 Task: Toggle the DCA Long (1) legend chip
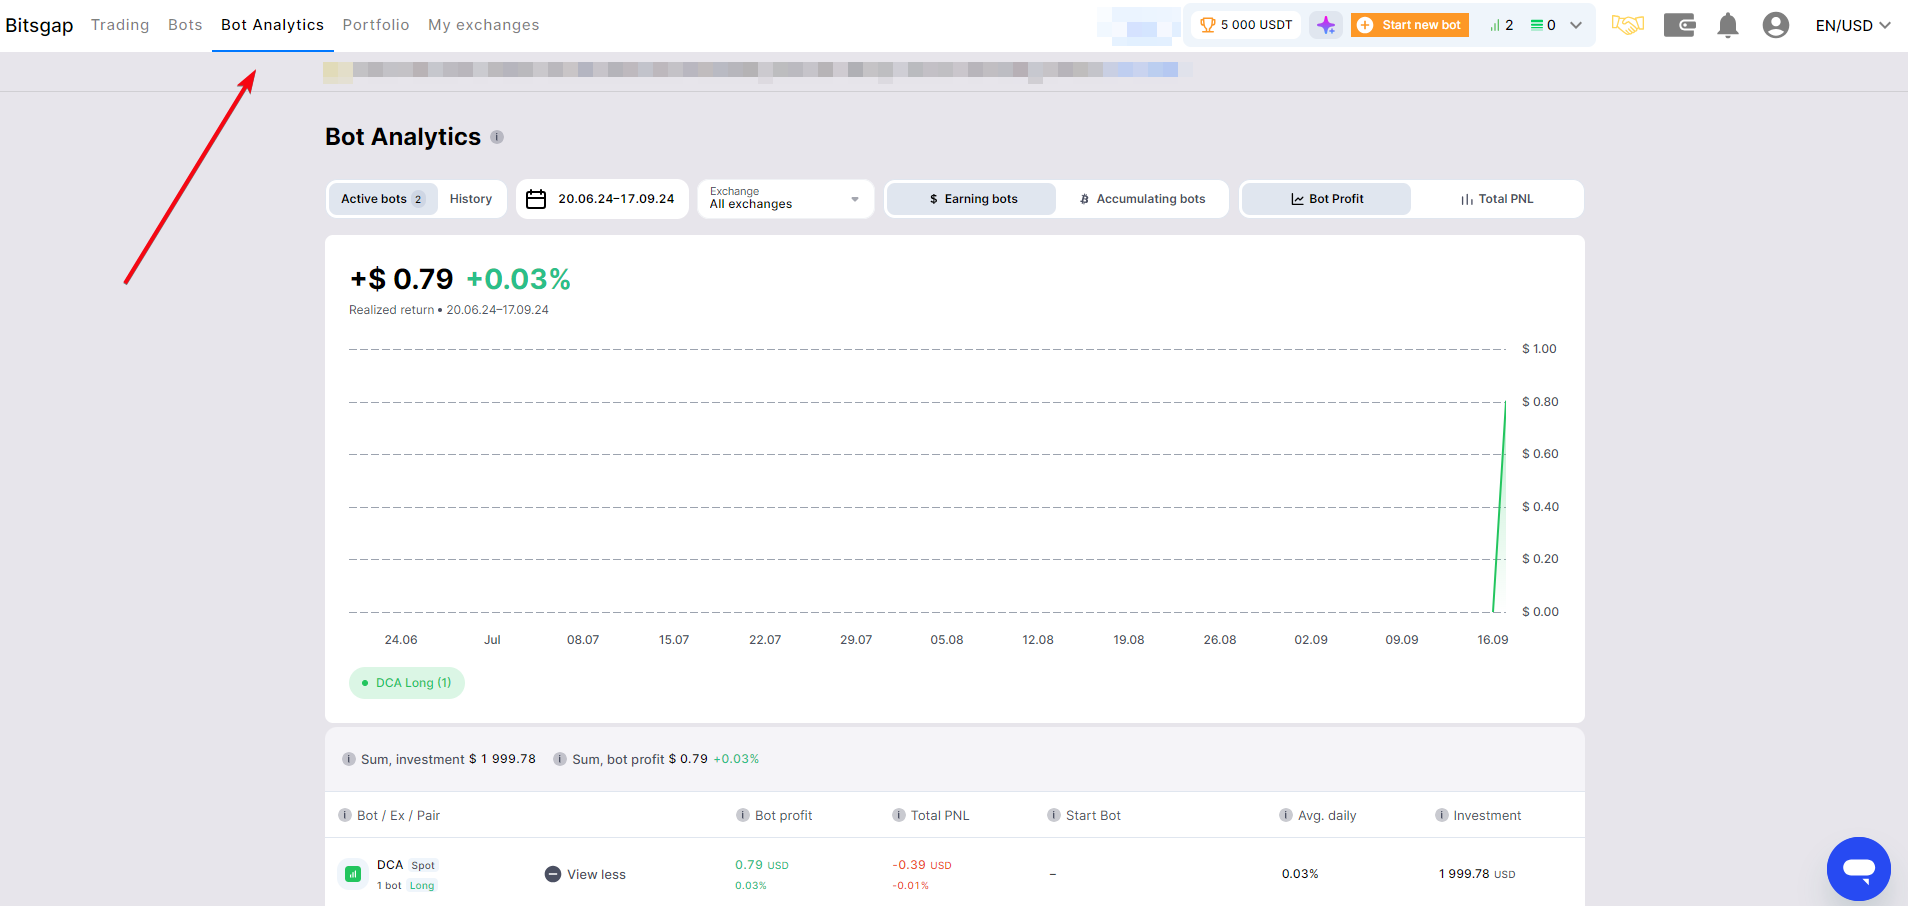point(407,683)
